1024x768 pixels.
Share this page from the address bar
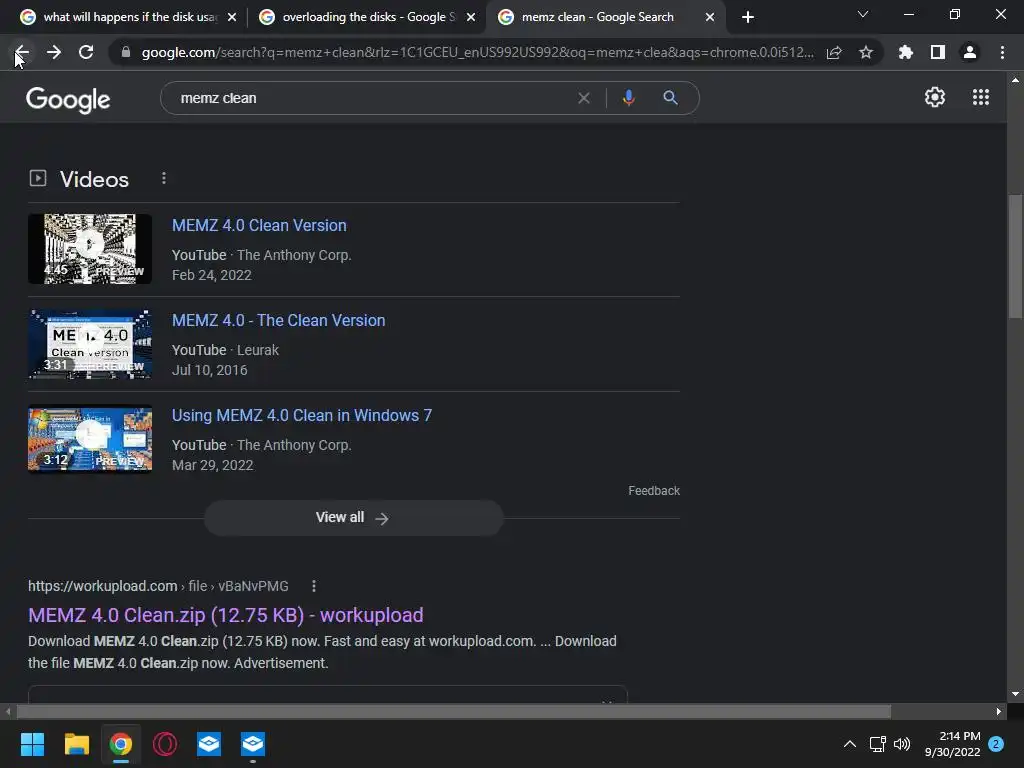click(834, 52)
